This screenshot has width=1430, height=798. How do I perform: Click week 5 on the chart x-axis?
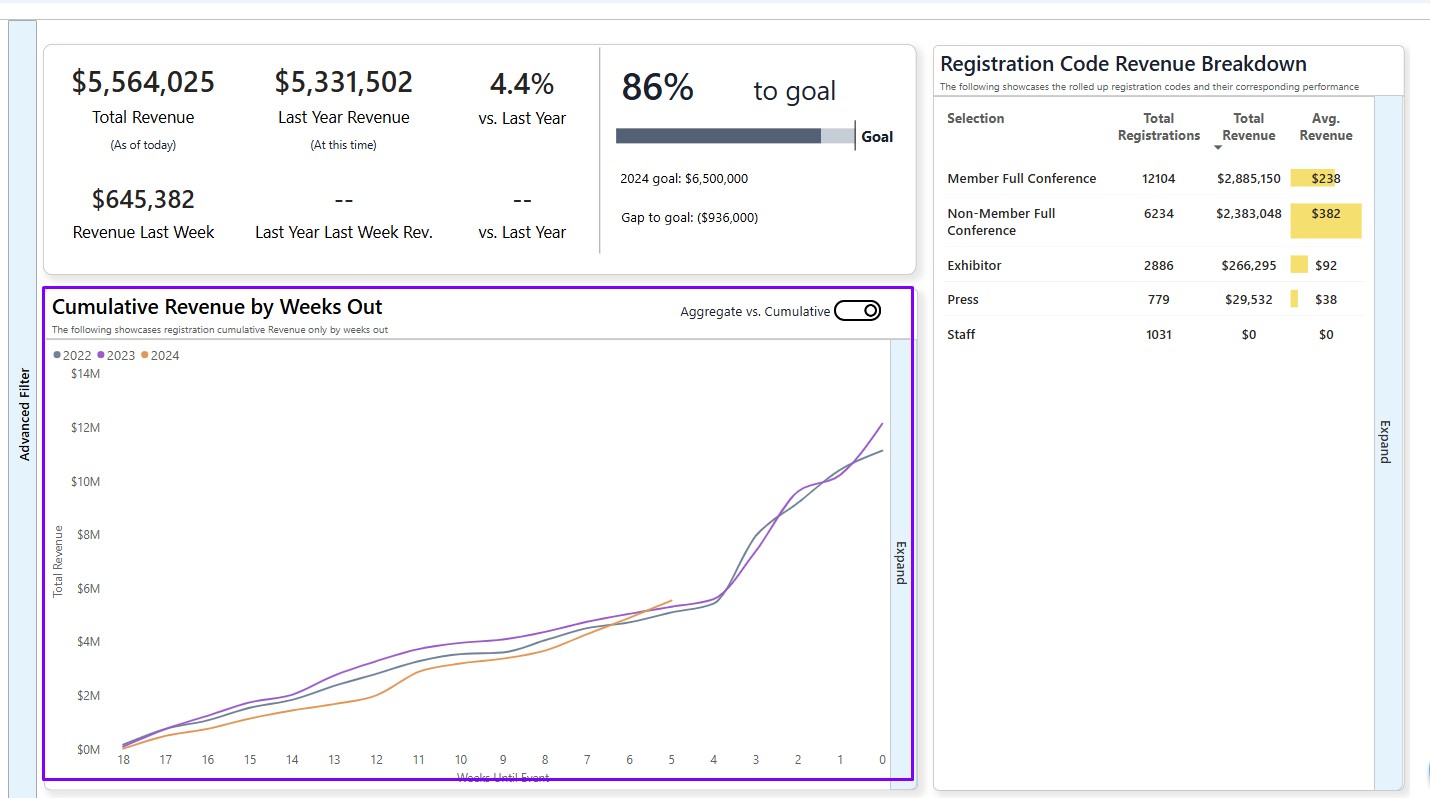(x=671, y=760)
